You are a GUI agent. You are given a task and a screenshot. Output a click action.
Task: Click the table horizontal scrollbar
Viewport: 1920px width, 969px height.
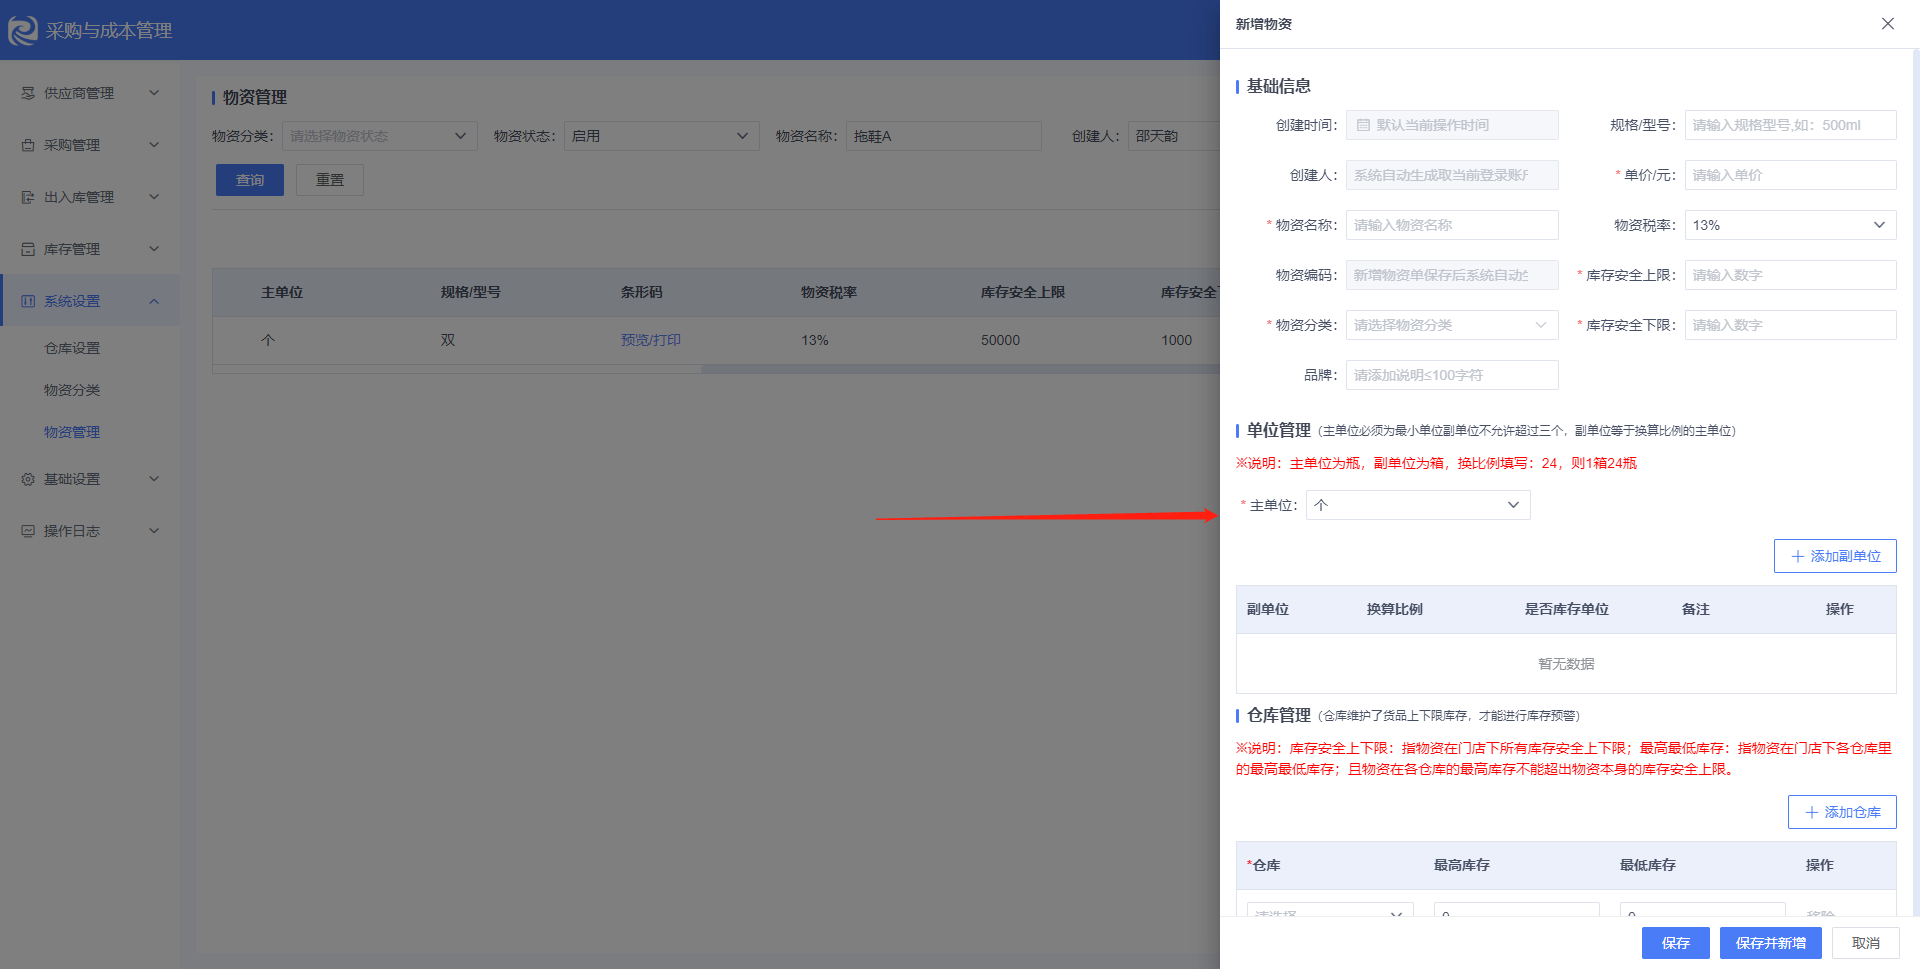pos(960,369)
